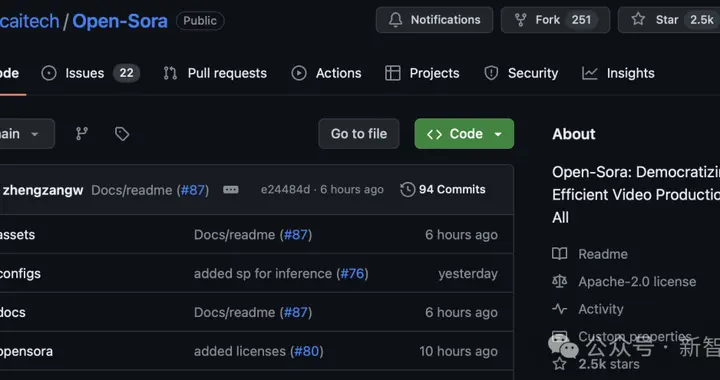The image size is (720, 380).
Task: Open the 251 forks count
Action: (581, 20)
